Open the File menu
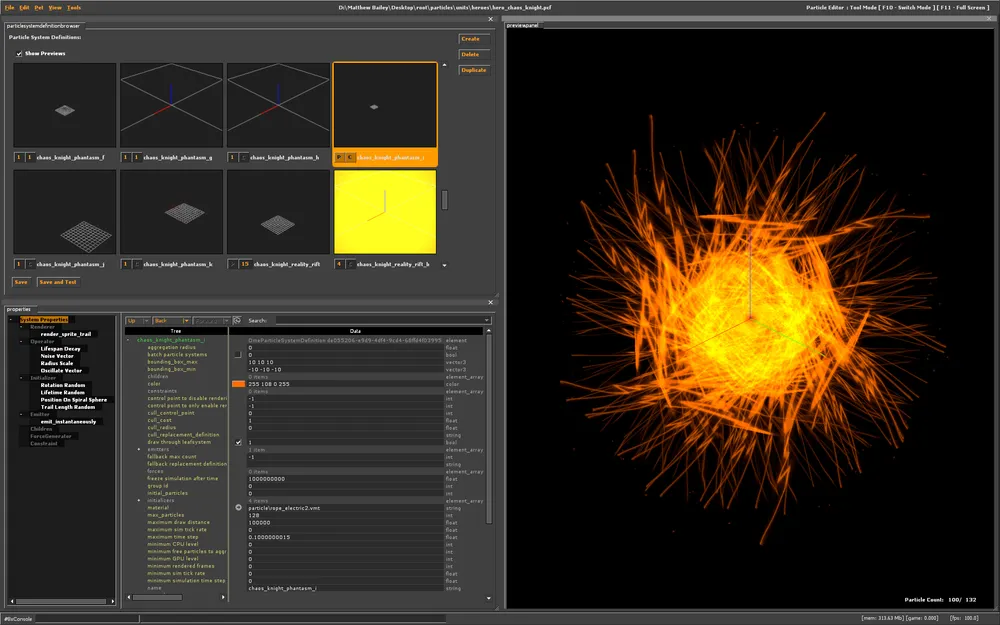This screenshot has width=1000, height=625. (x=9, y=7)
